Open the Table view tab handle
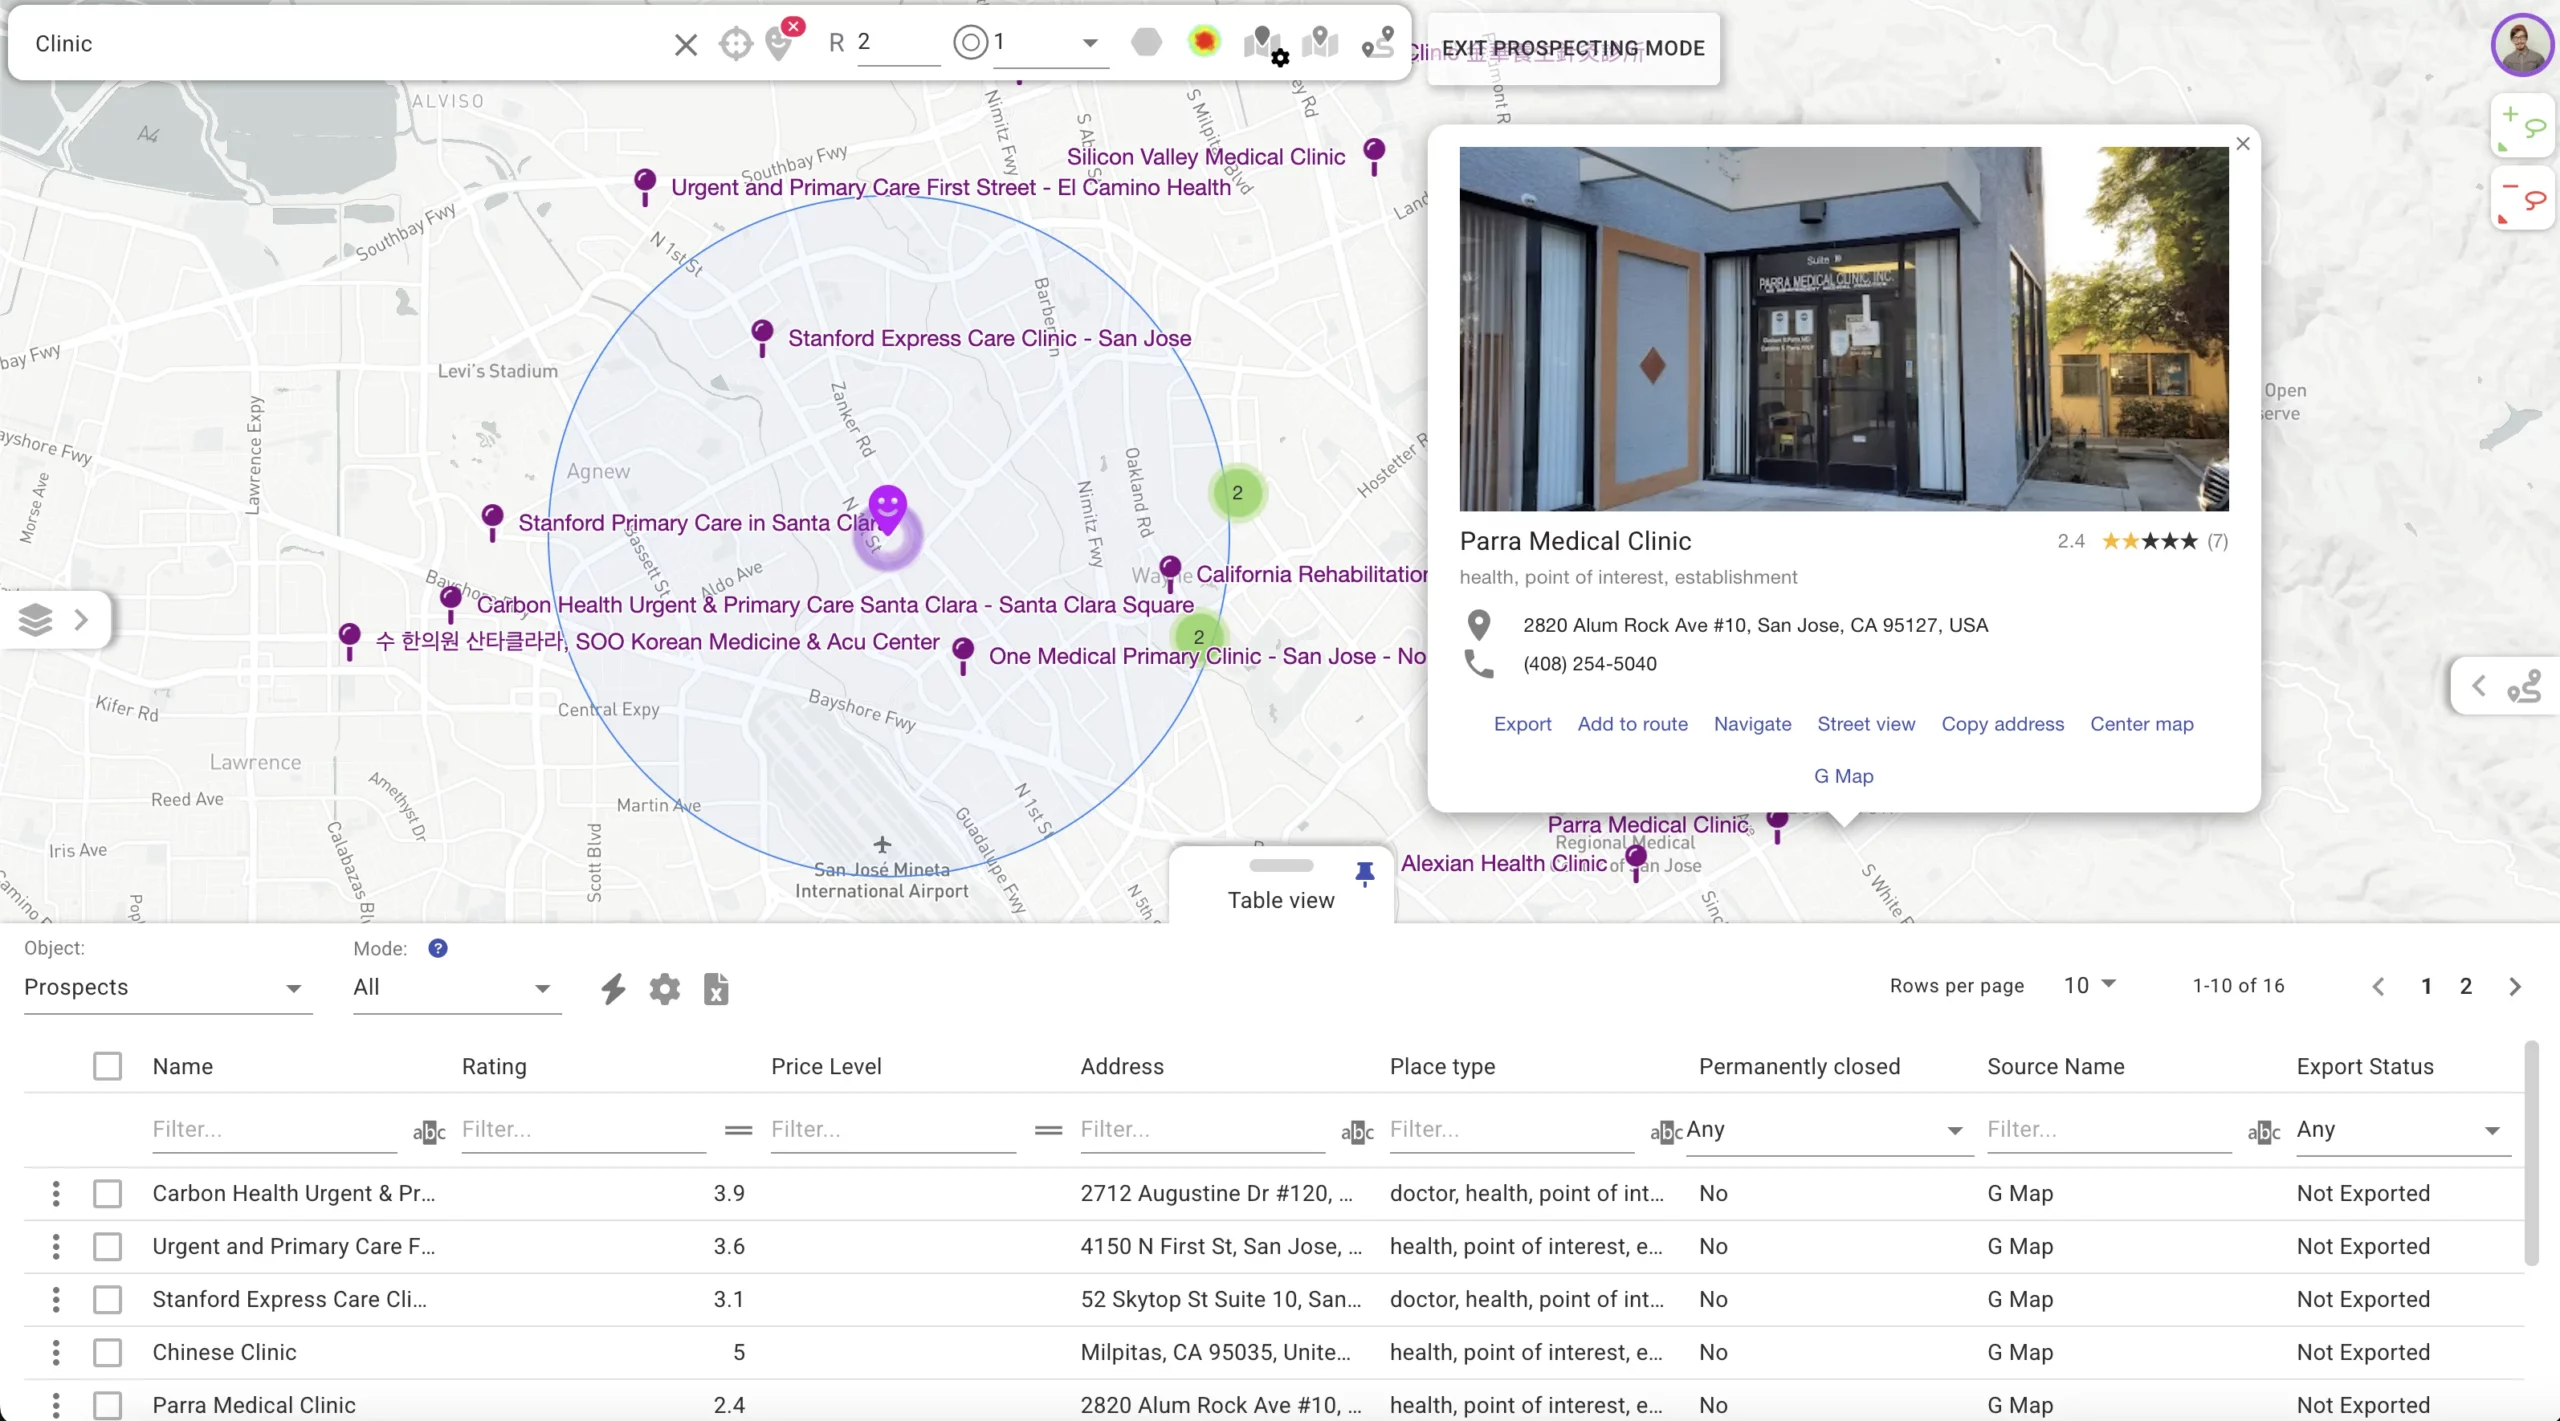The image size is (2560, 1421). pos(1280,866)
